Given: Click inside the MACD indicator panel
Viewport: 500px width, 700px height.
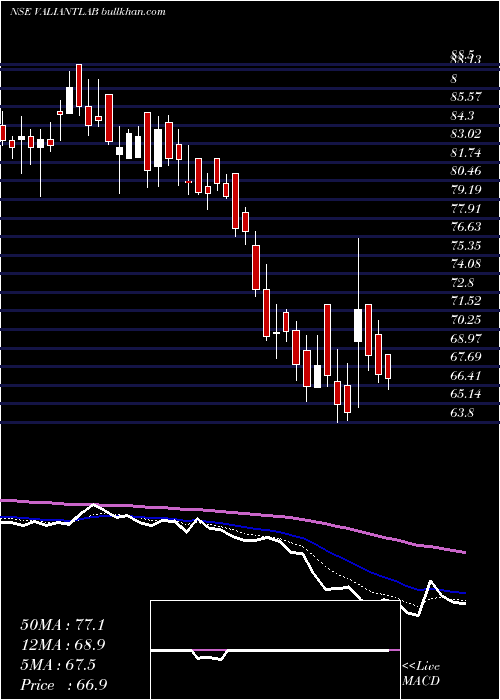Looking at the screenshot, I should tap(275, 650).
